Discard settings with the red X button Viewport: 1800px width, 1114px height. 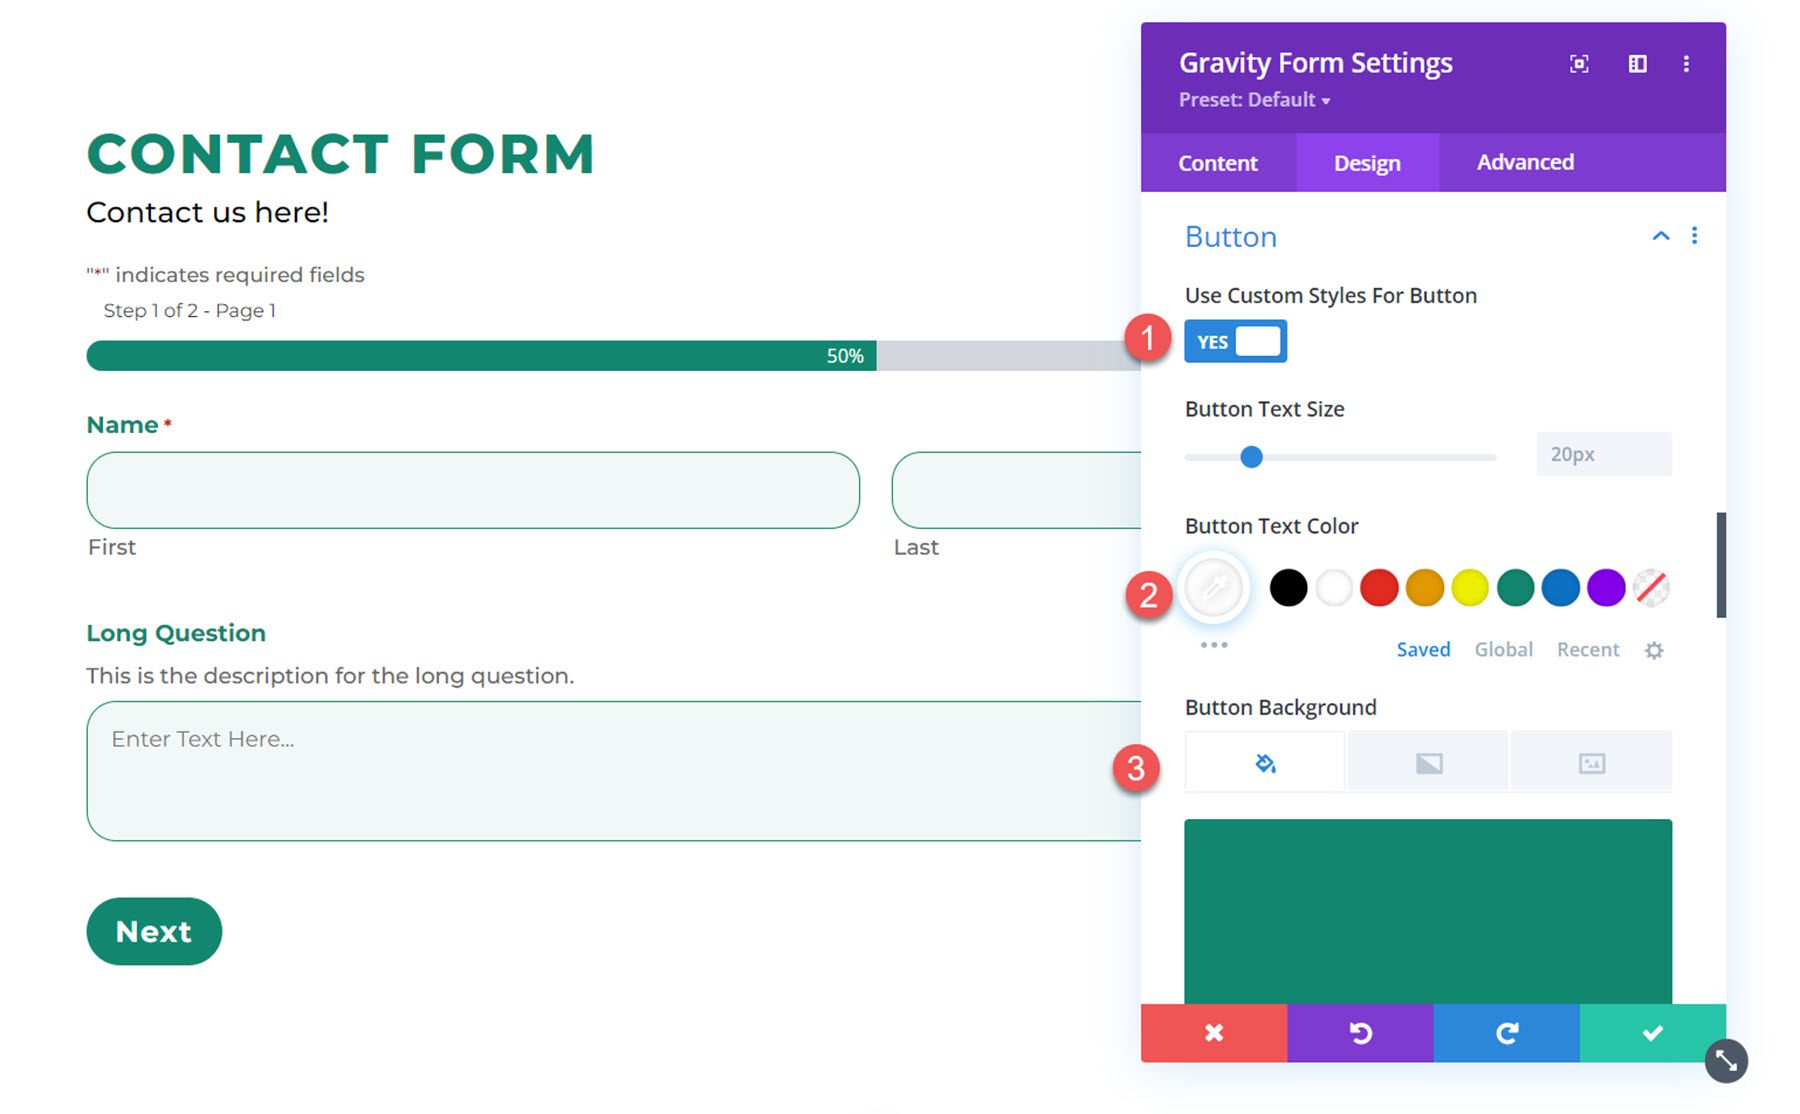(1213, 1034)
